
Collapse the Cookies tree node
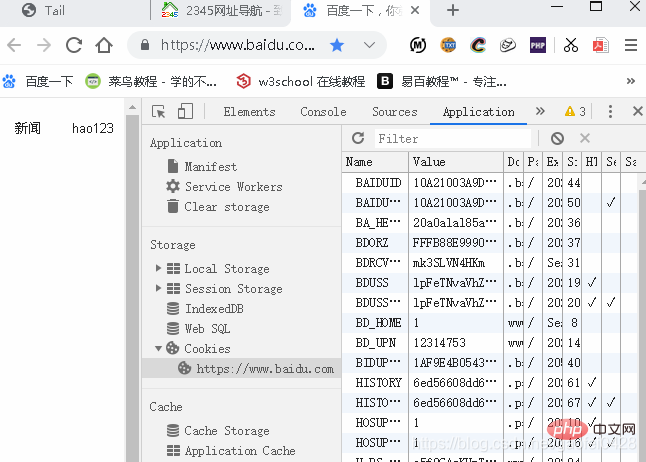[158, 349]
